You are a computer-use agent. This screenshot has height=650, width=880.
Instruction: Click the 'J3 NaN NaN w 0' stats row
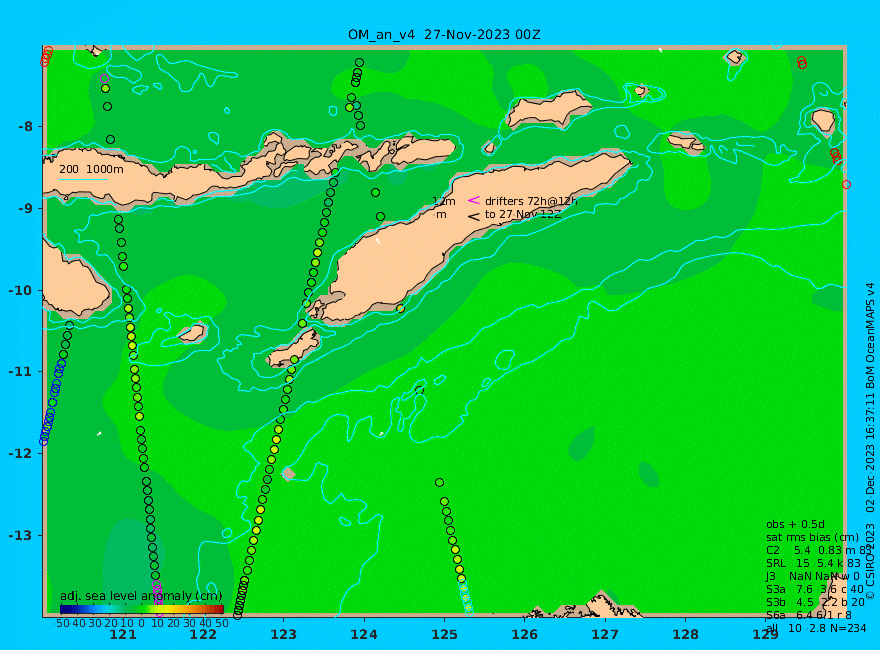pos(813,576)
